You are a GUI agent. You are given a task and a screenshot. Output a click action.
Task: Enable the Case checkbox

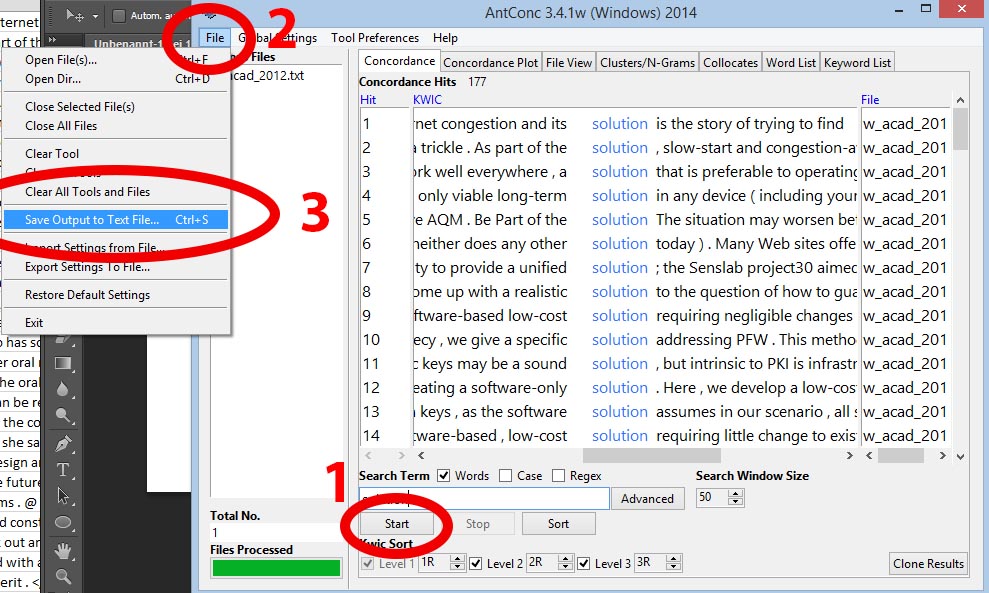click(x=505, y=476)
